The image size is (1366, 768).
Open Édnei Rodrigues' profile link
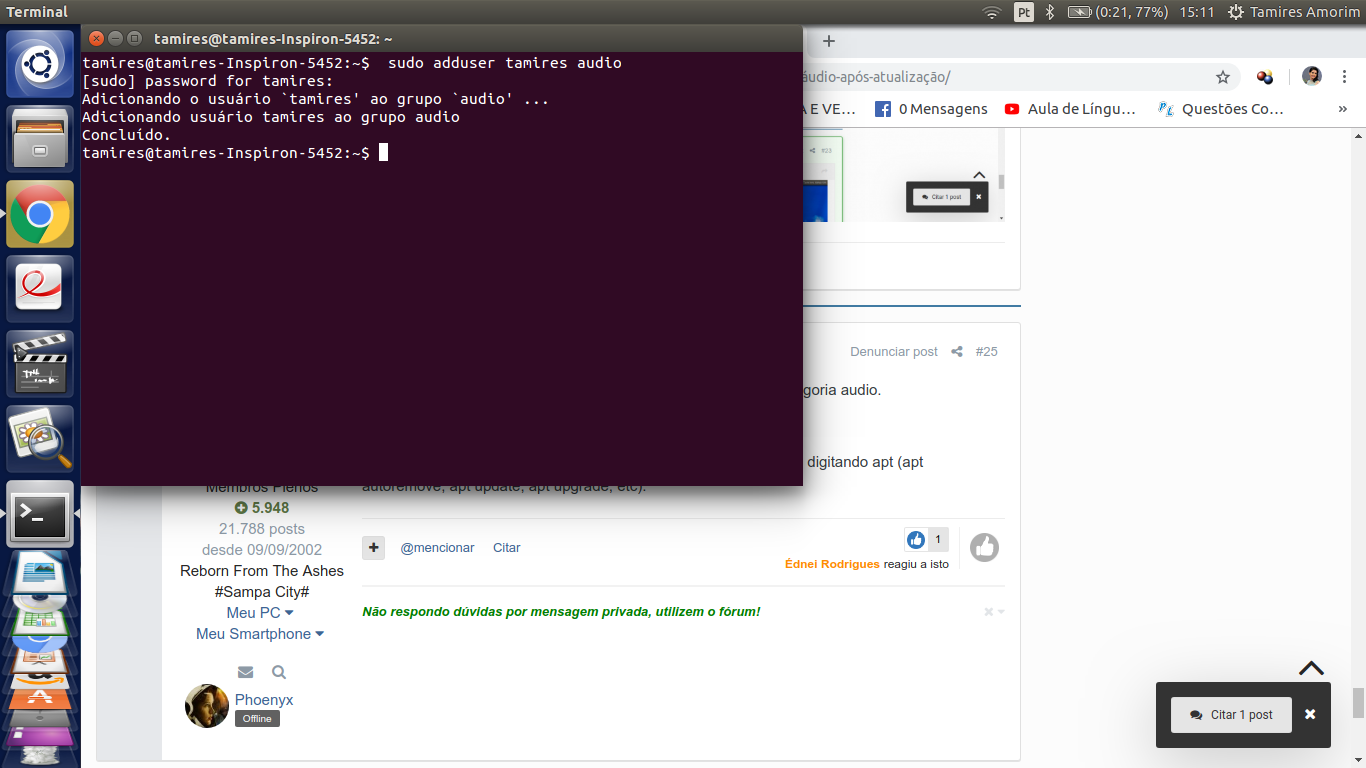(832, 564)
